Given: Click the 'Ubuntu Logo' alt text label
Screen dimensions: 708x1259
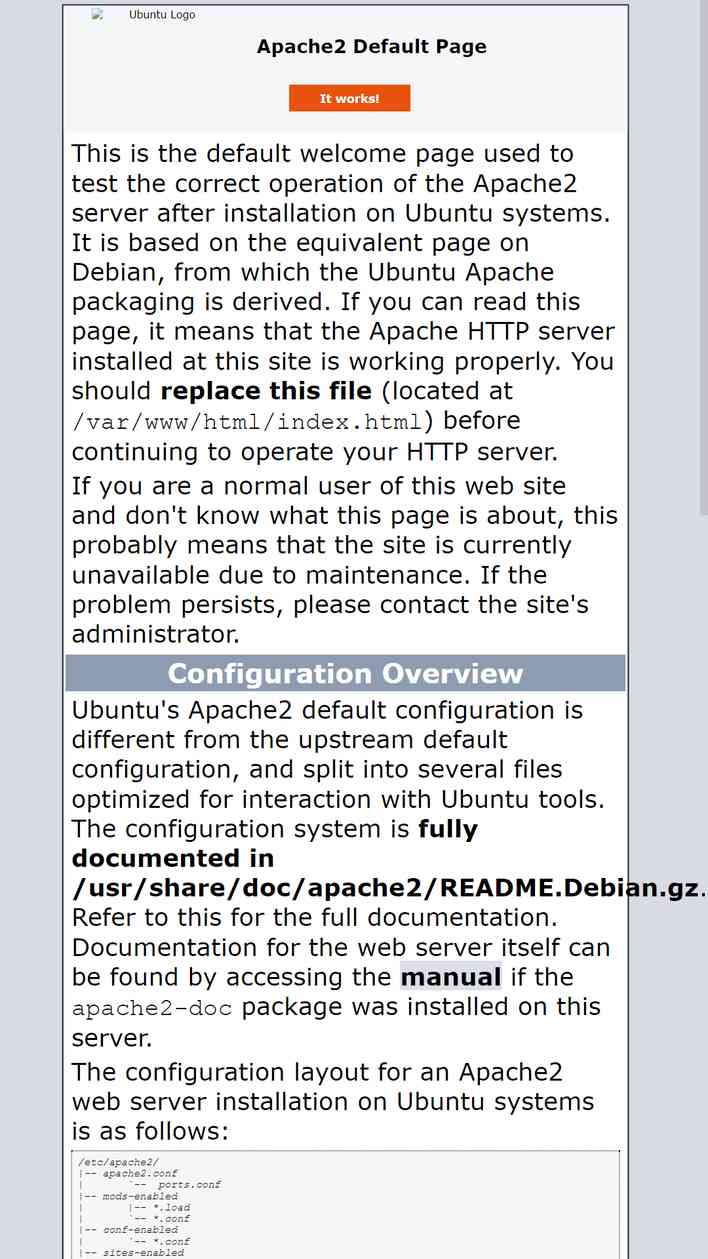Looking at the screenshot, I should 162,15.
